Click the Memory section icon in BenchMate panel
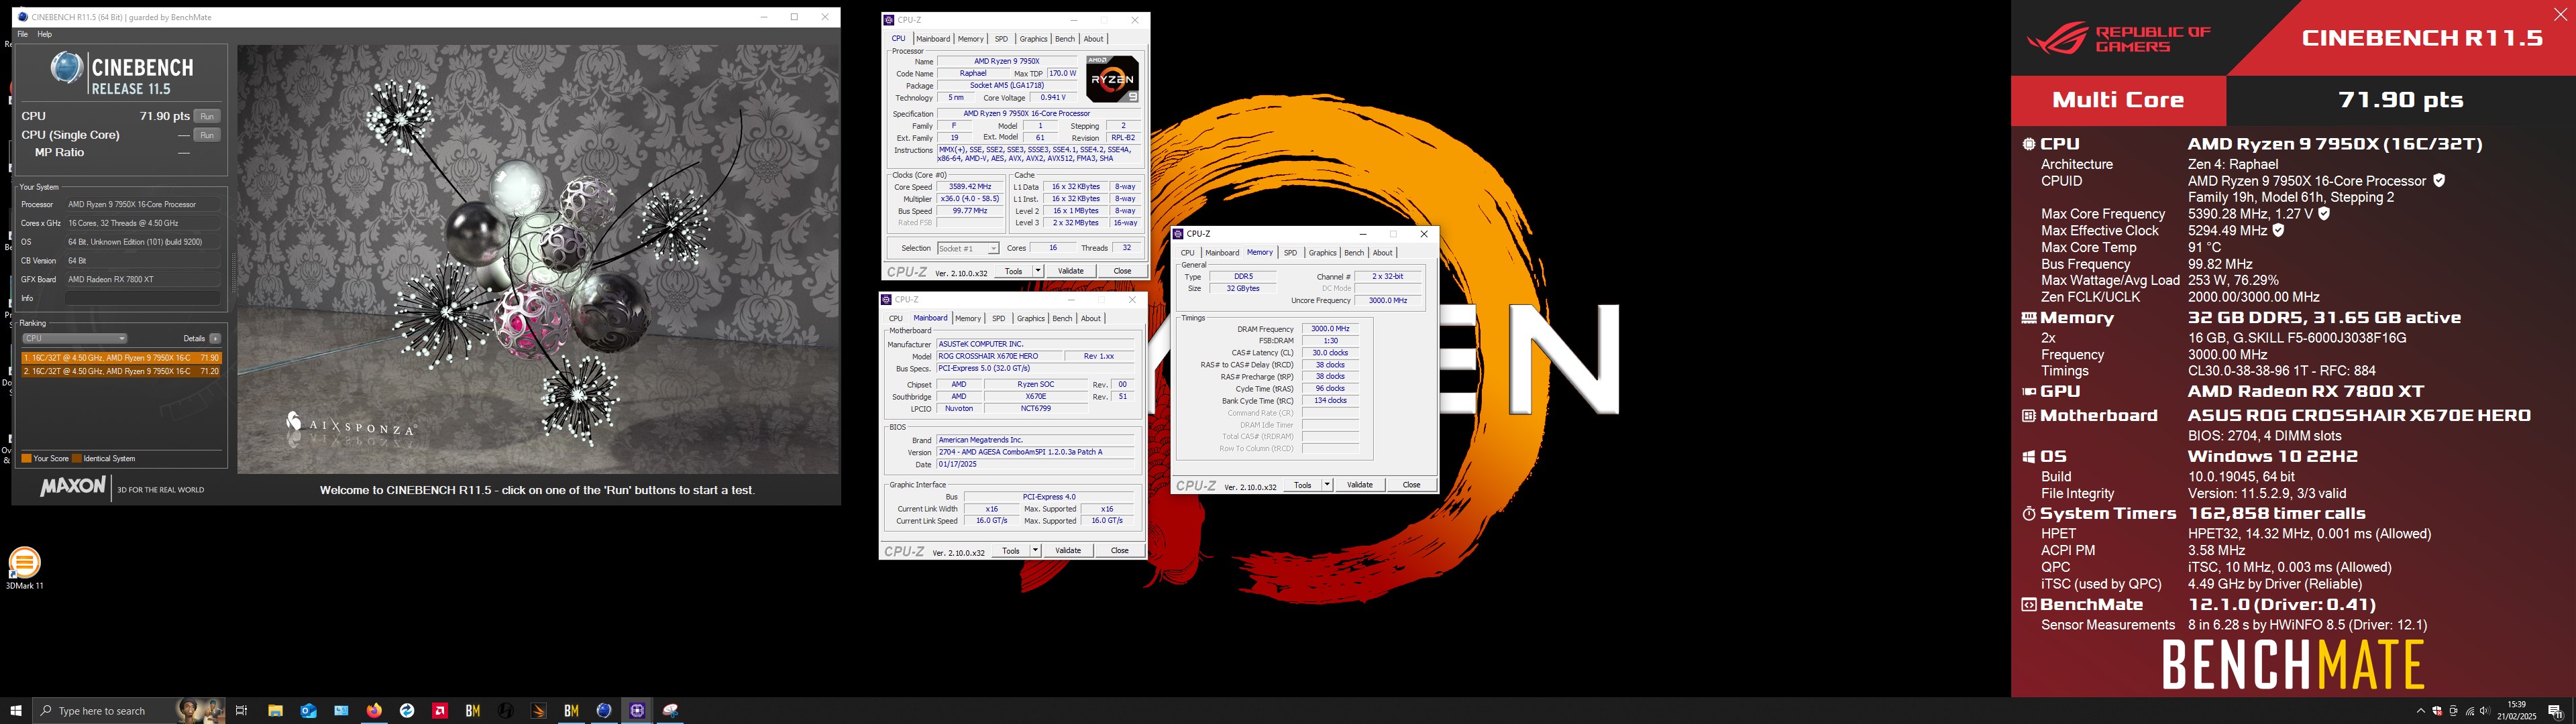The image size is (2576, 724). [x=2028, y=318]
